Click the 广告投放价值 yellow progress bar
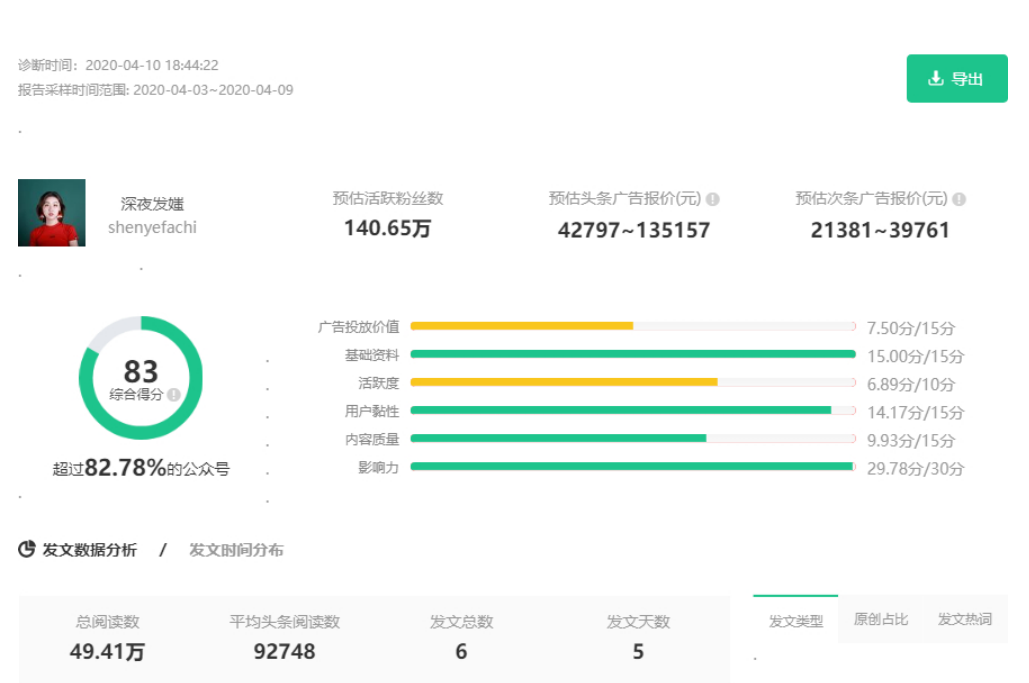 521,326
